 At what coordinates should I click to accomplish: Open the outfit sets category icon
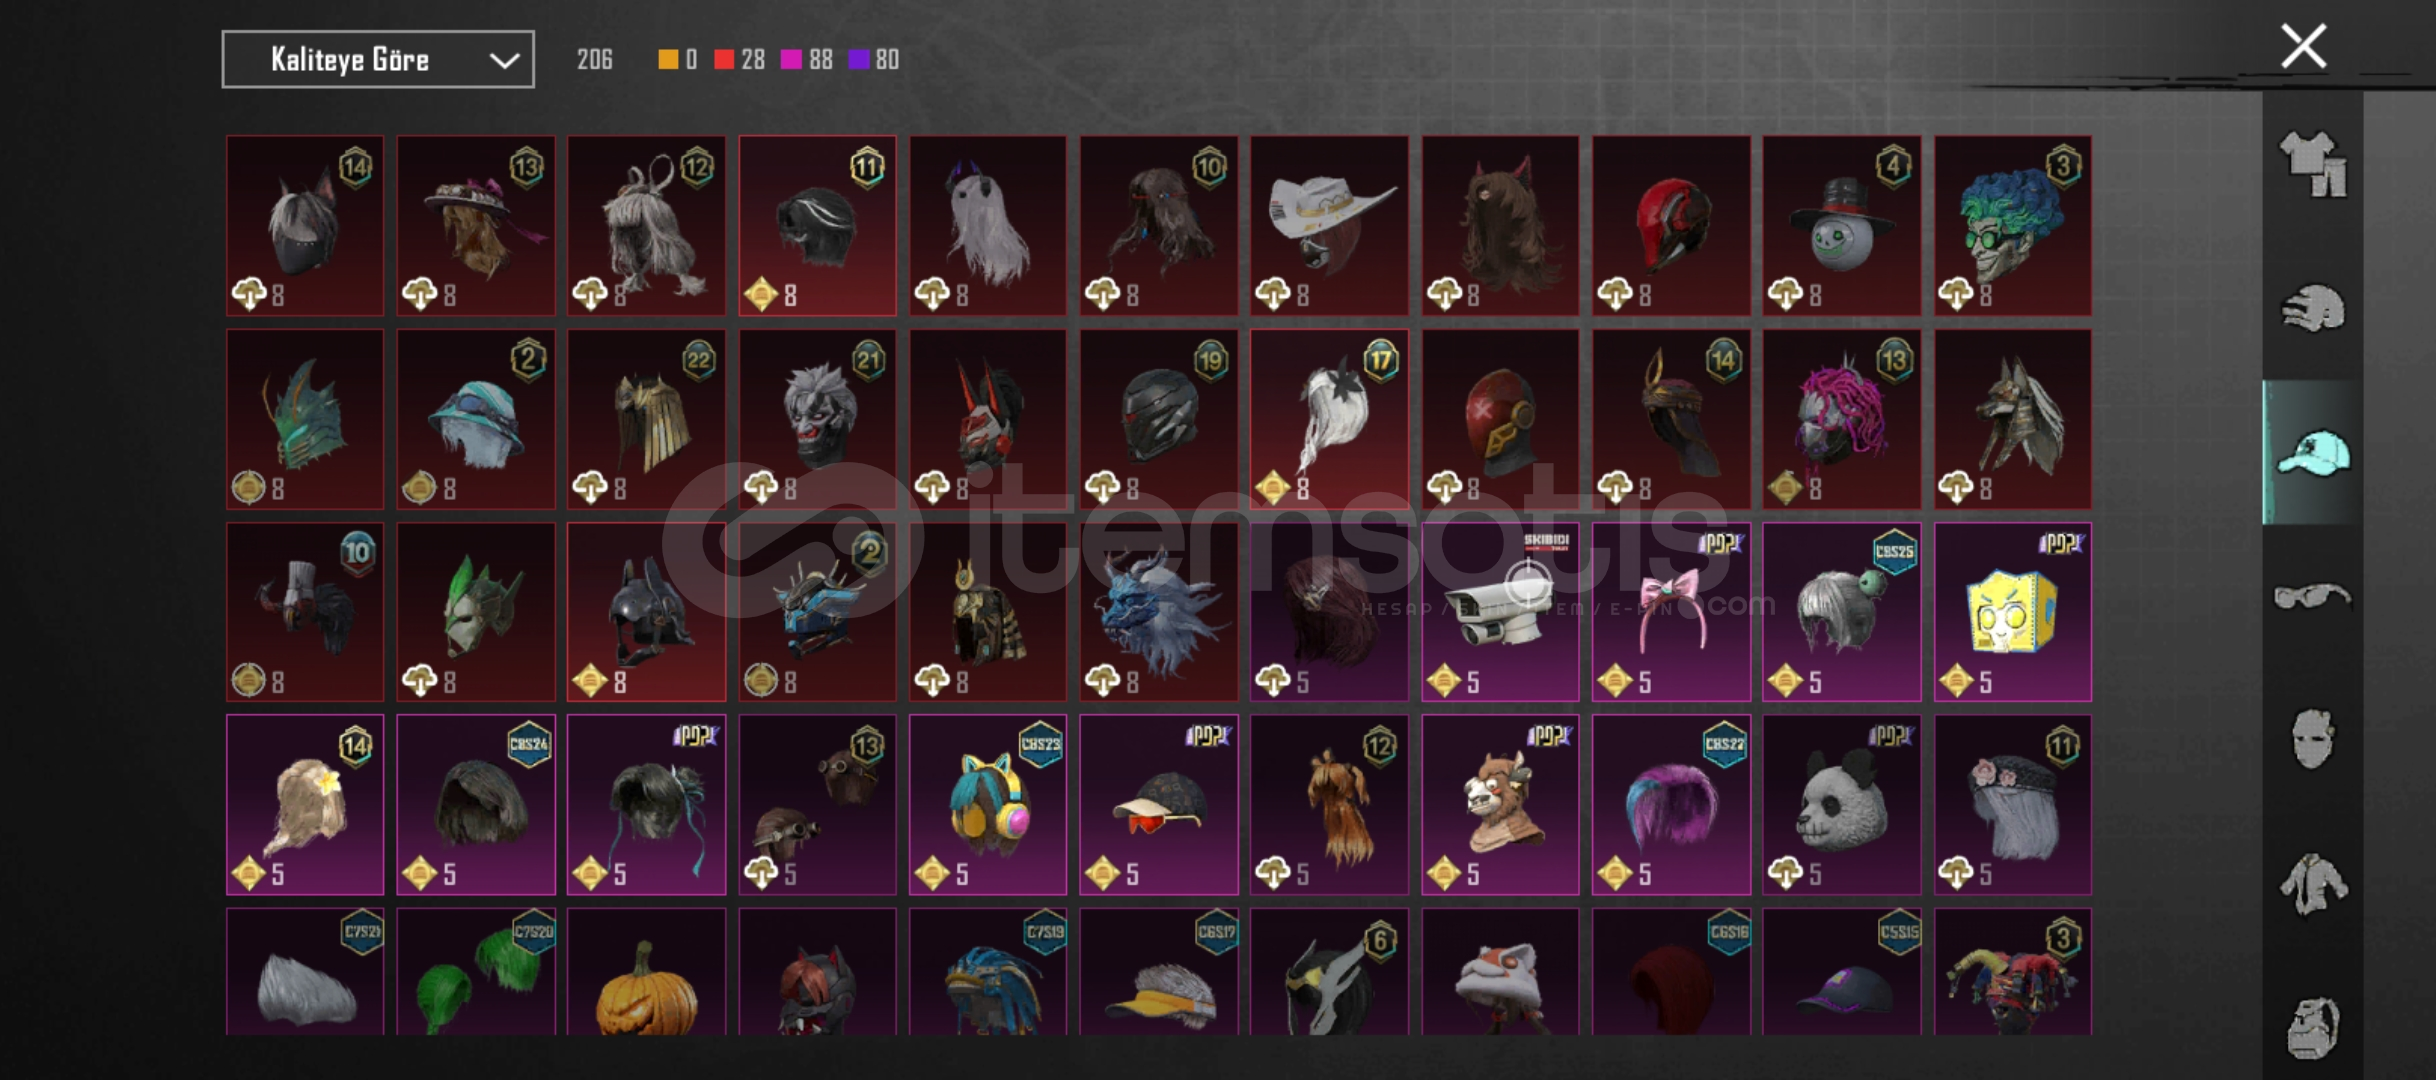pyautogui.click(x=2313, y=164)
